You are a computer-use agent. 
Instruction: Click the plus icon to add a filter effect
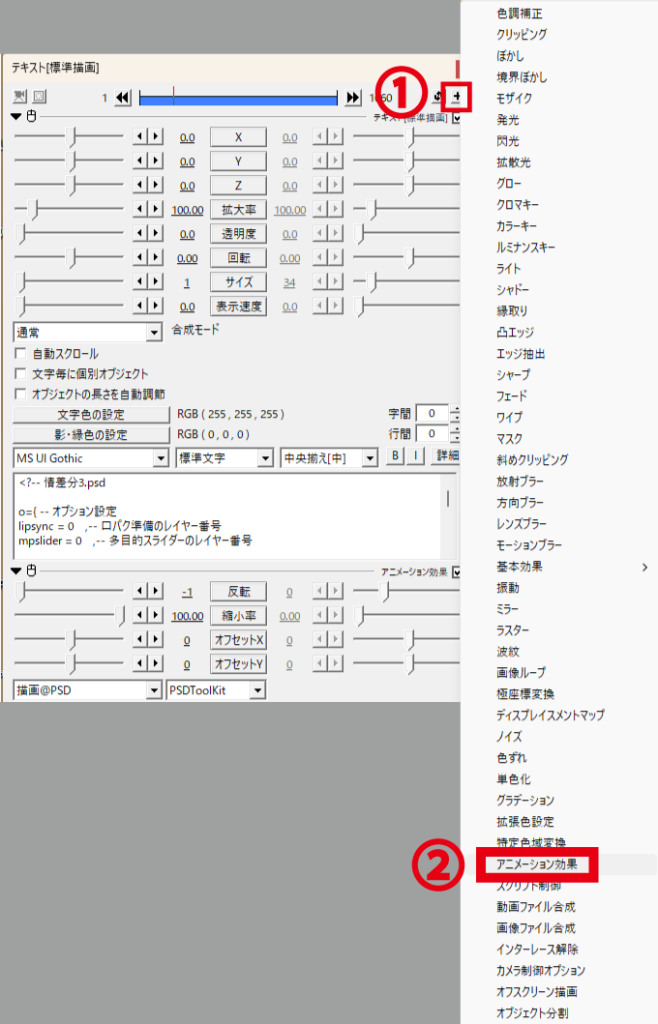pyautogui.click(x=457, y=97)
